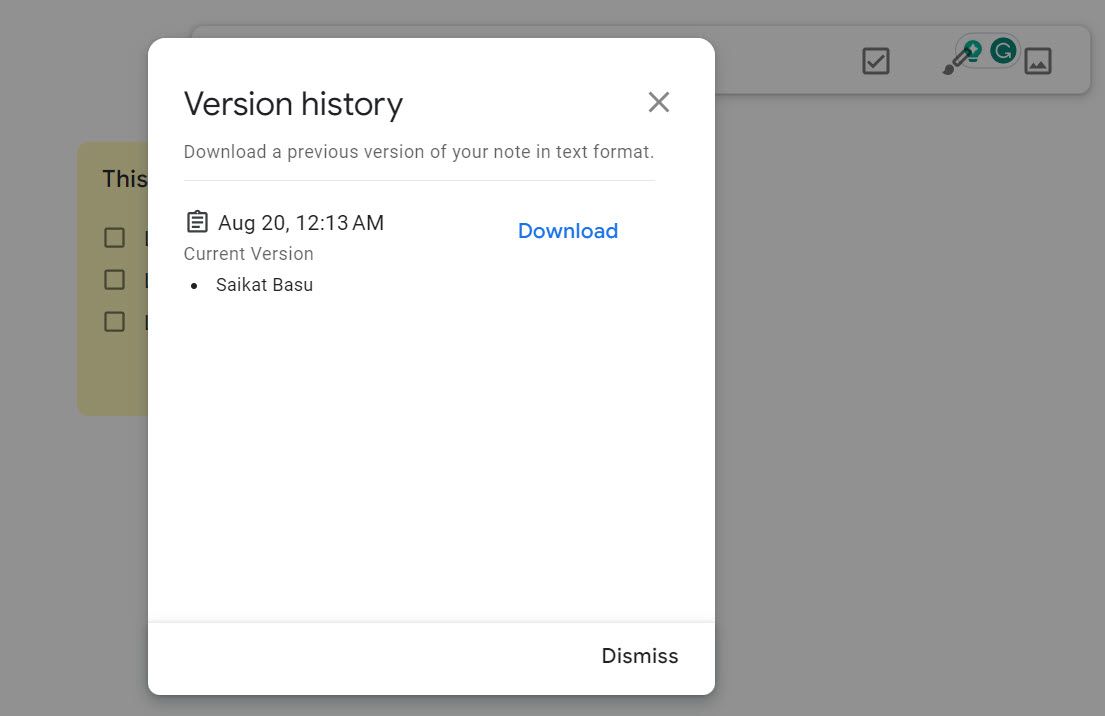Select the checklist icon in note toolbar
The width and height of the screenshot is (1105, 716).
coord(875,61)
